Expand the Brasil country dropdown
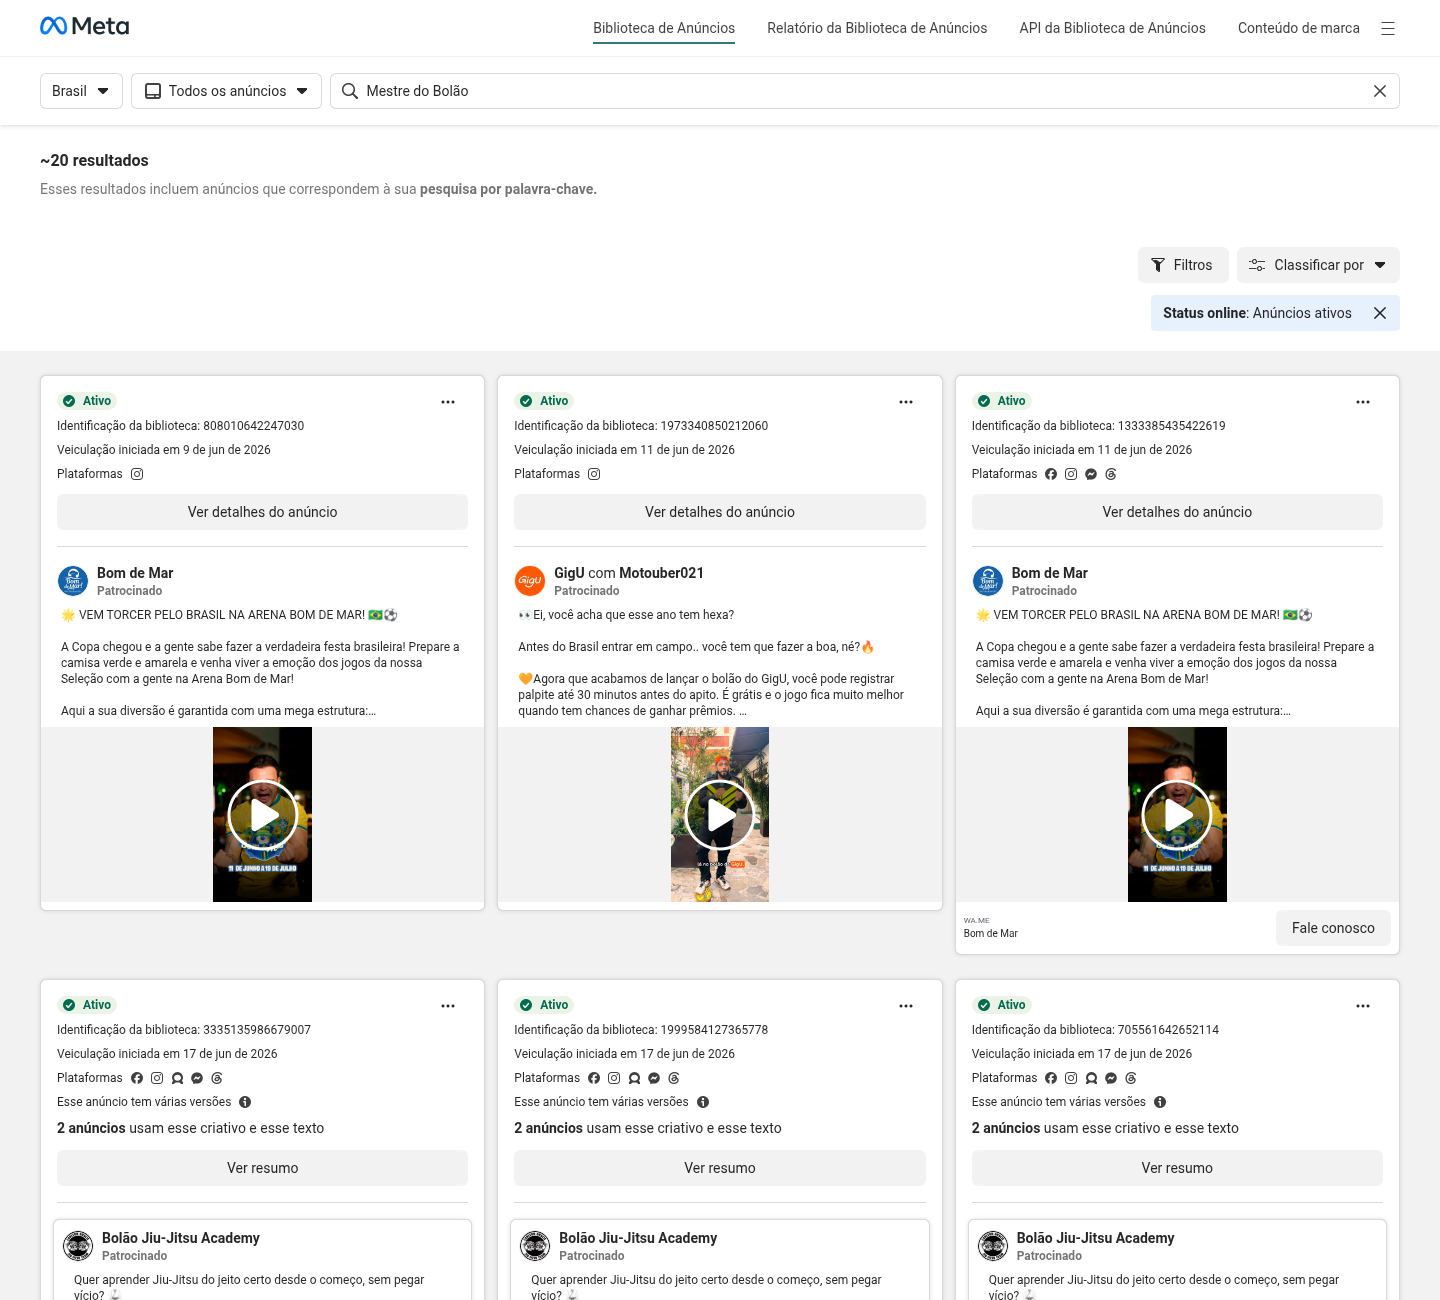The height and width of the screenshot is (1300, 1440). 81,91
